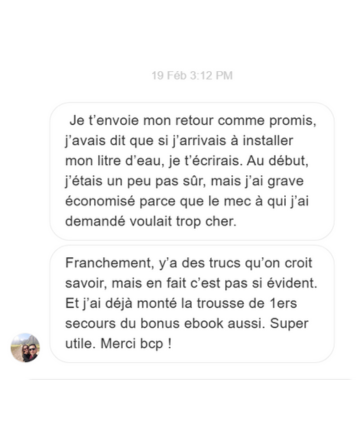Click the word 'installer' in first message

point(268,141)
